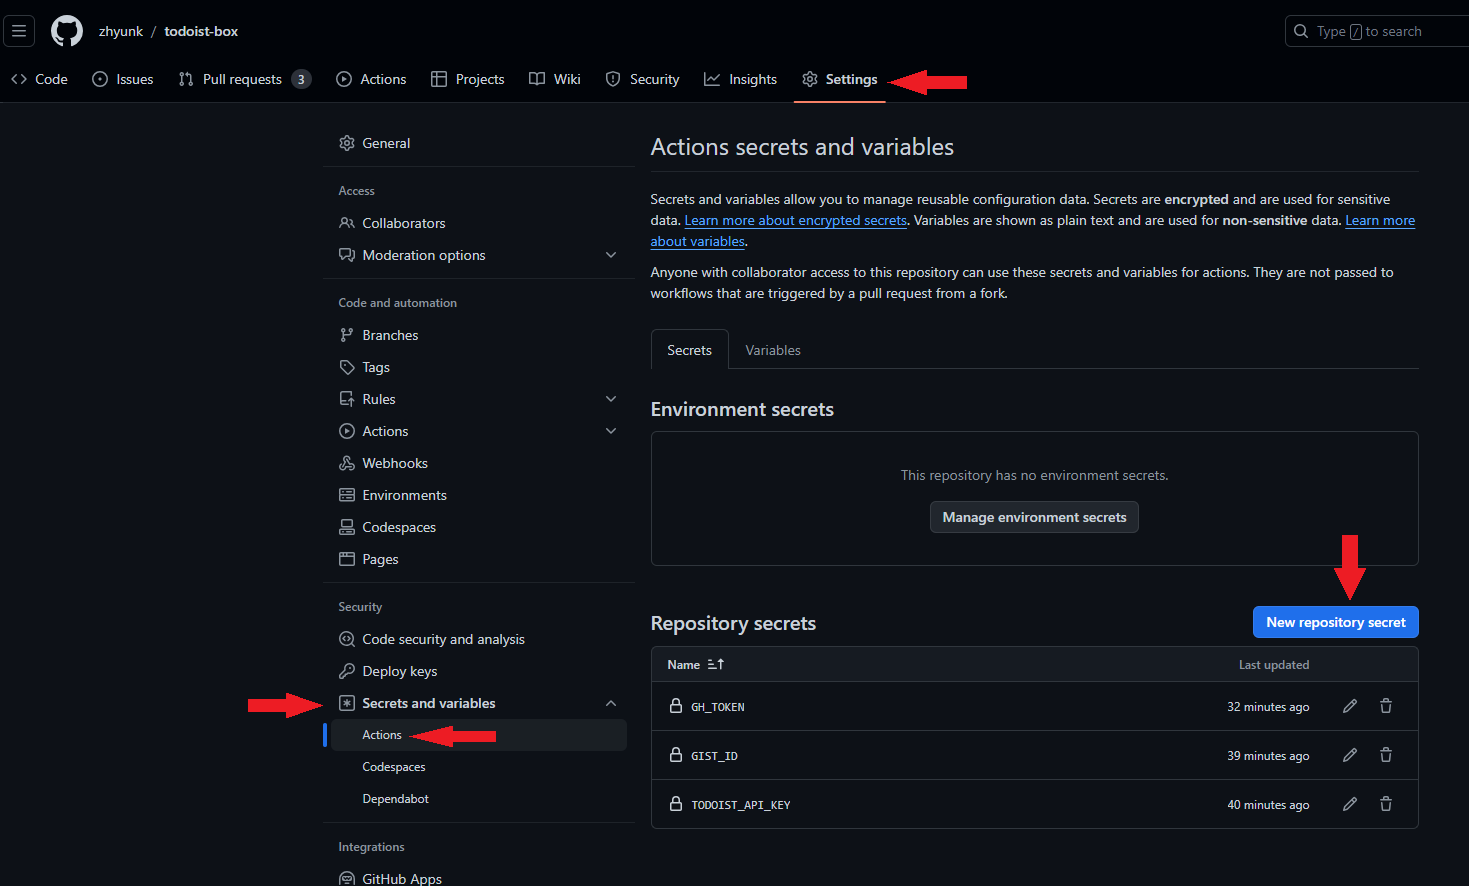Click the gear icon next to General
The height and width of the screenshot is (886, 1469).
[347, 143]
